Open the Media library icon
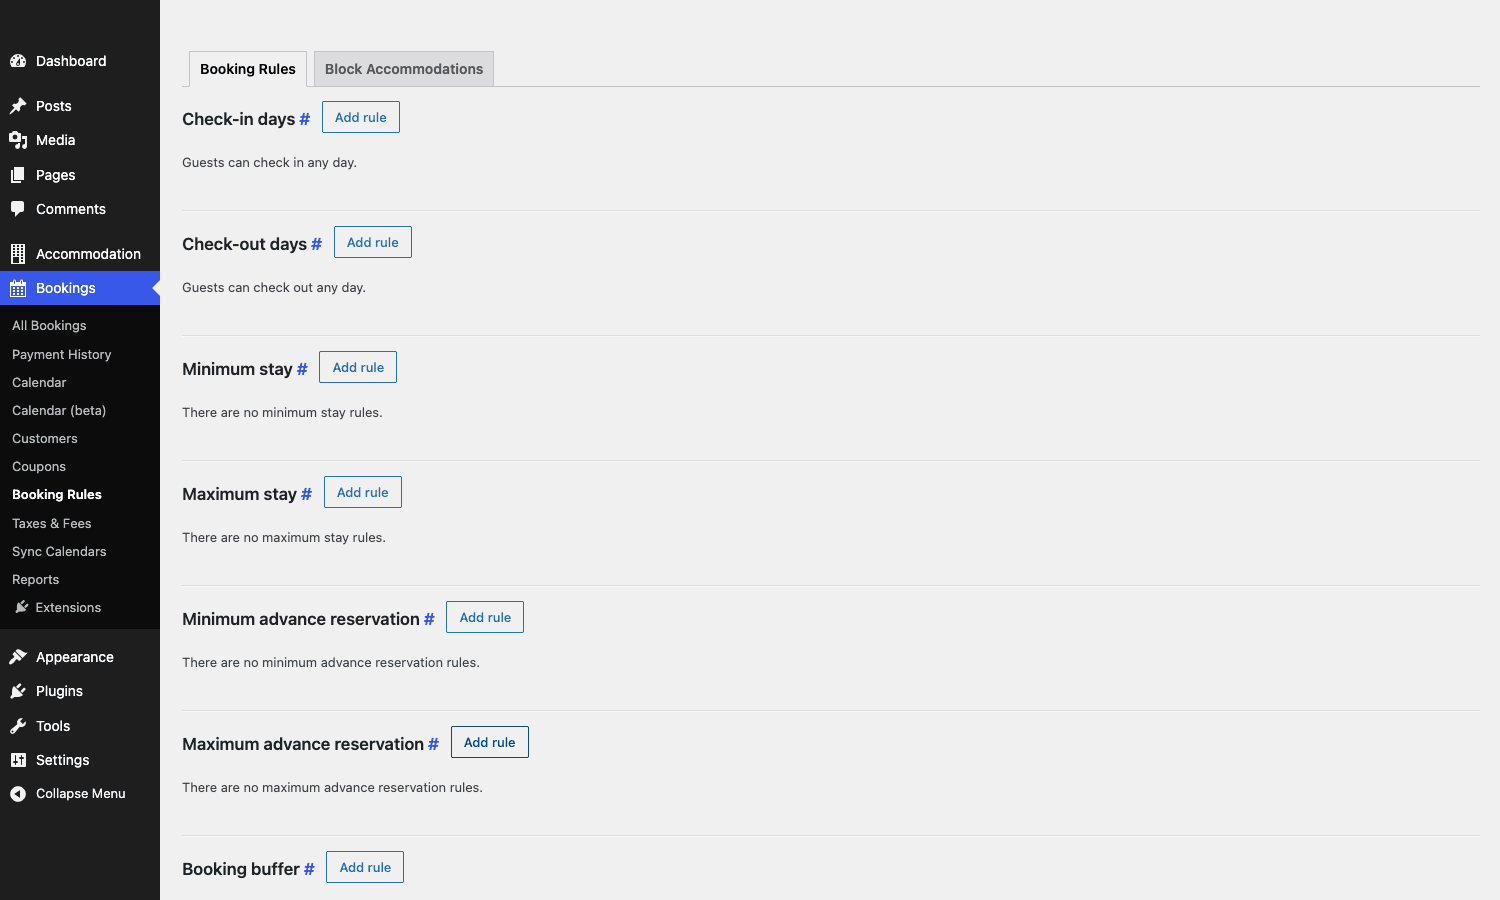 (x=18, y=140)
